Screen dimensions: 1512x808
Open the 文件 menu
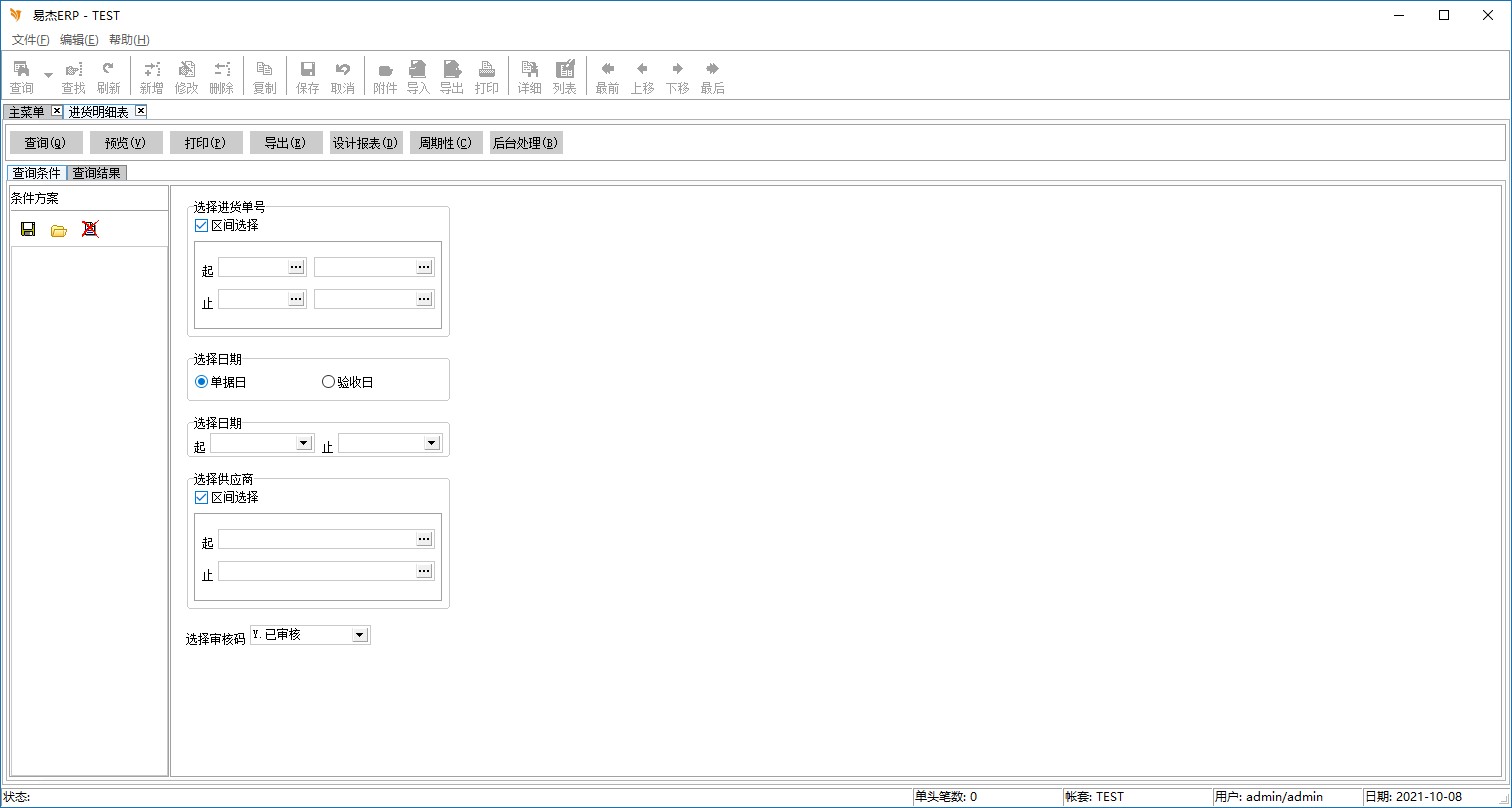pyautogui.click(x=30, y=40)
